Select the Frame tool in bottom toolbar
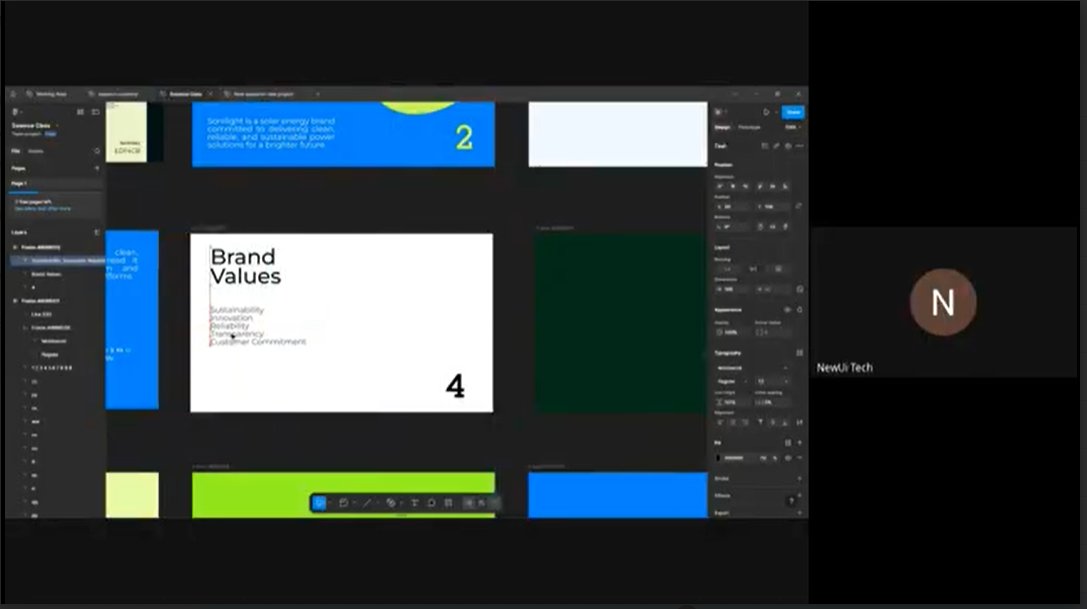 (x=343, y=503)
